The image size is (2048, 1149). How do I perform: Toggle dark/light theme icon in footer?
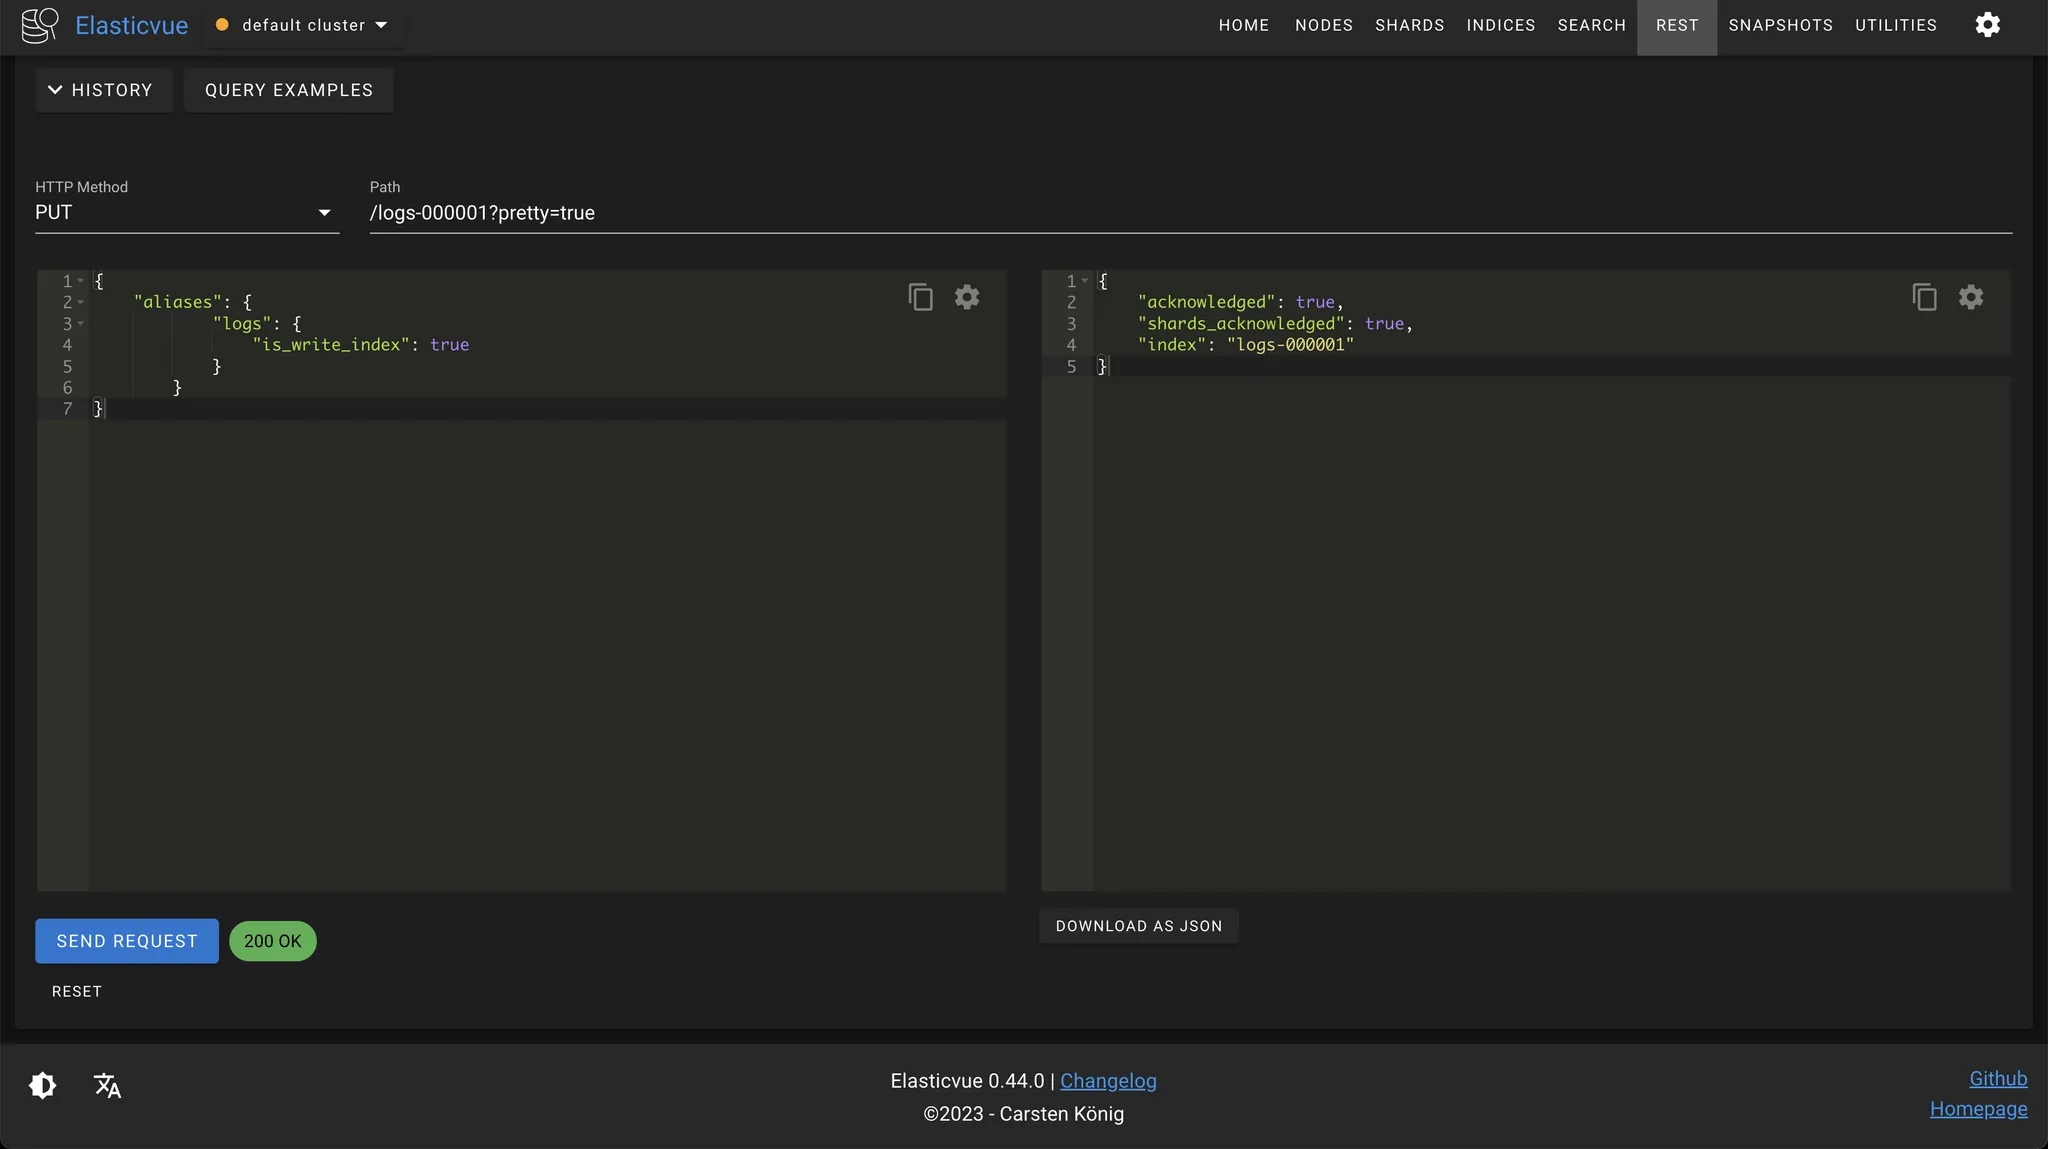click(43, 1085)
